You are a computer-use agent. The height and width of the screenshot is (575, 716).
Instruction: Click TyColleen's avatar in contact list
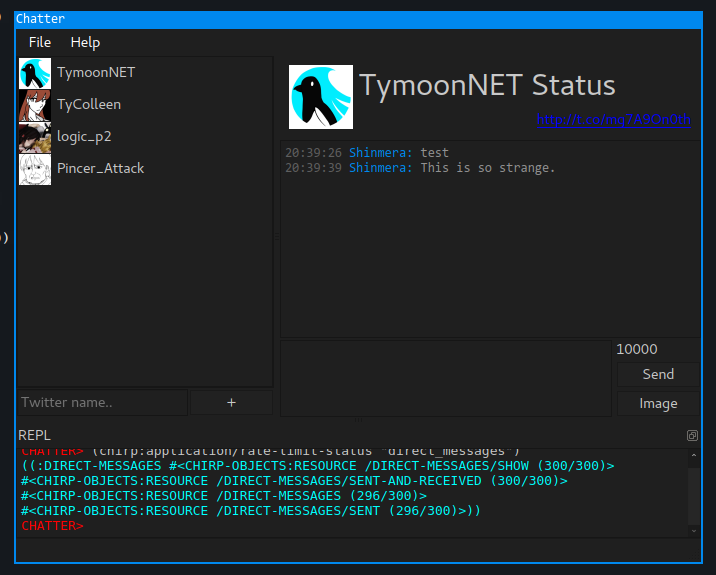click(35, 105)
